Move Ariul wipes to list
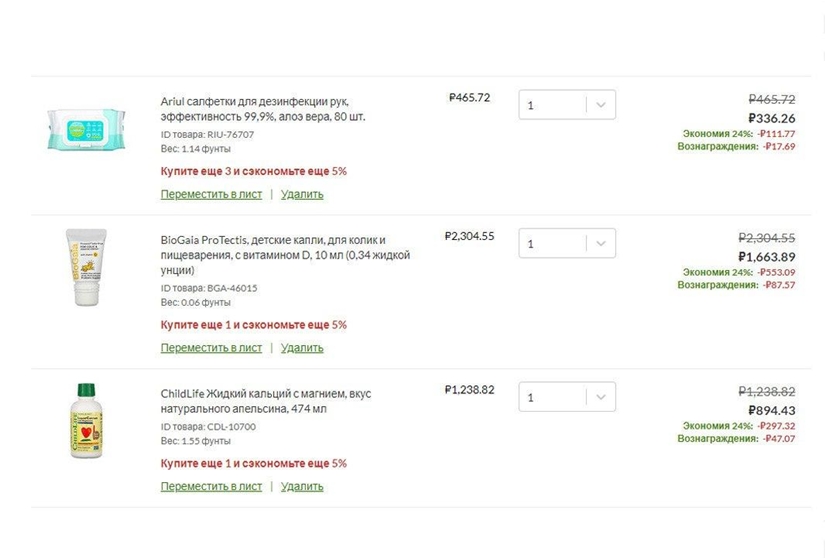Screen dimensions: 825x558 [x=211, y=194]
